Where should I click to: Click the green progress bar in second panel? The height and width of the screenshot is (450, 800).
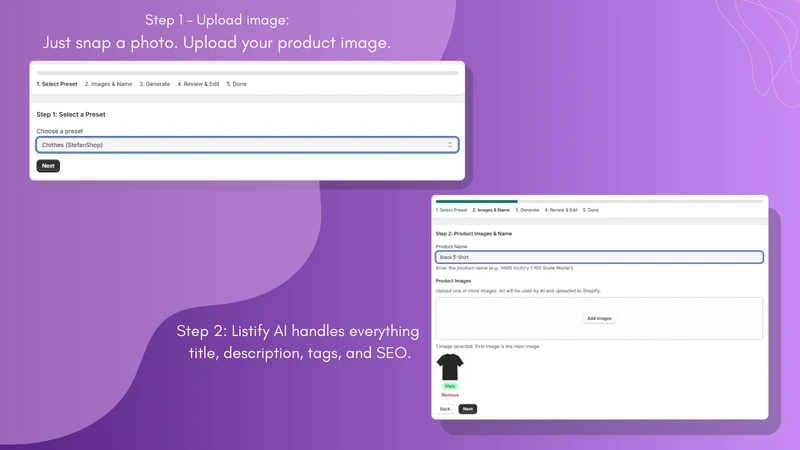(477, 202)
